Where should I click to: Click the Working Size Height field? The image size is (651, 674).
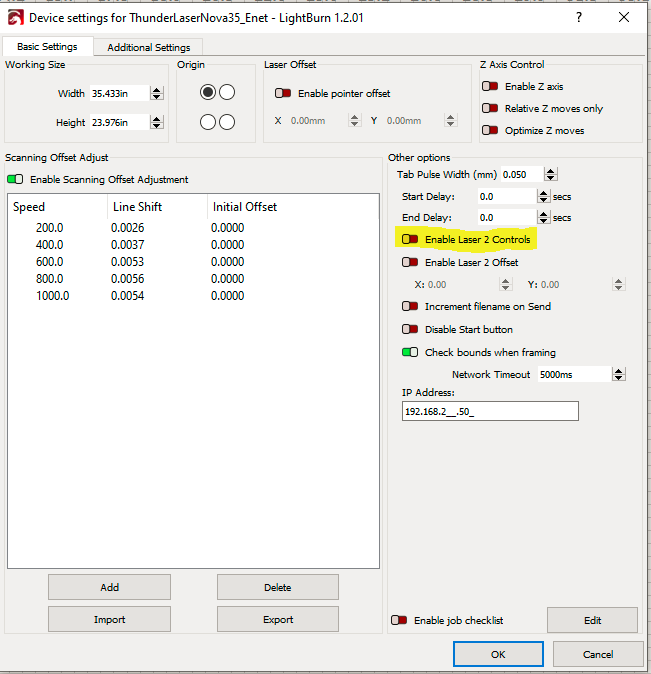point(120,123)
